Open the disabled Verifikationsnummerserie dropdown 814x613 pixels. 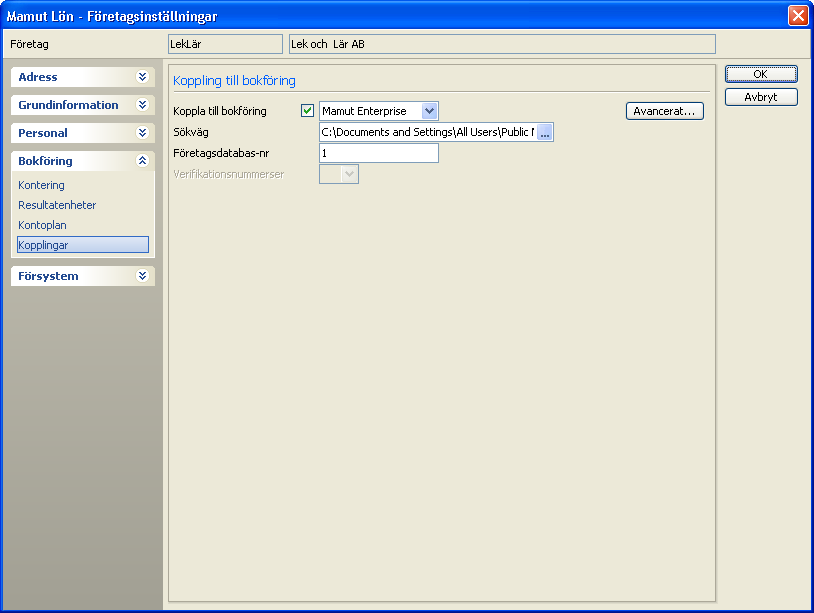349,174
